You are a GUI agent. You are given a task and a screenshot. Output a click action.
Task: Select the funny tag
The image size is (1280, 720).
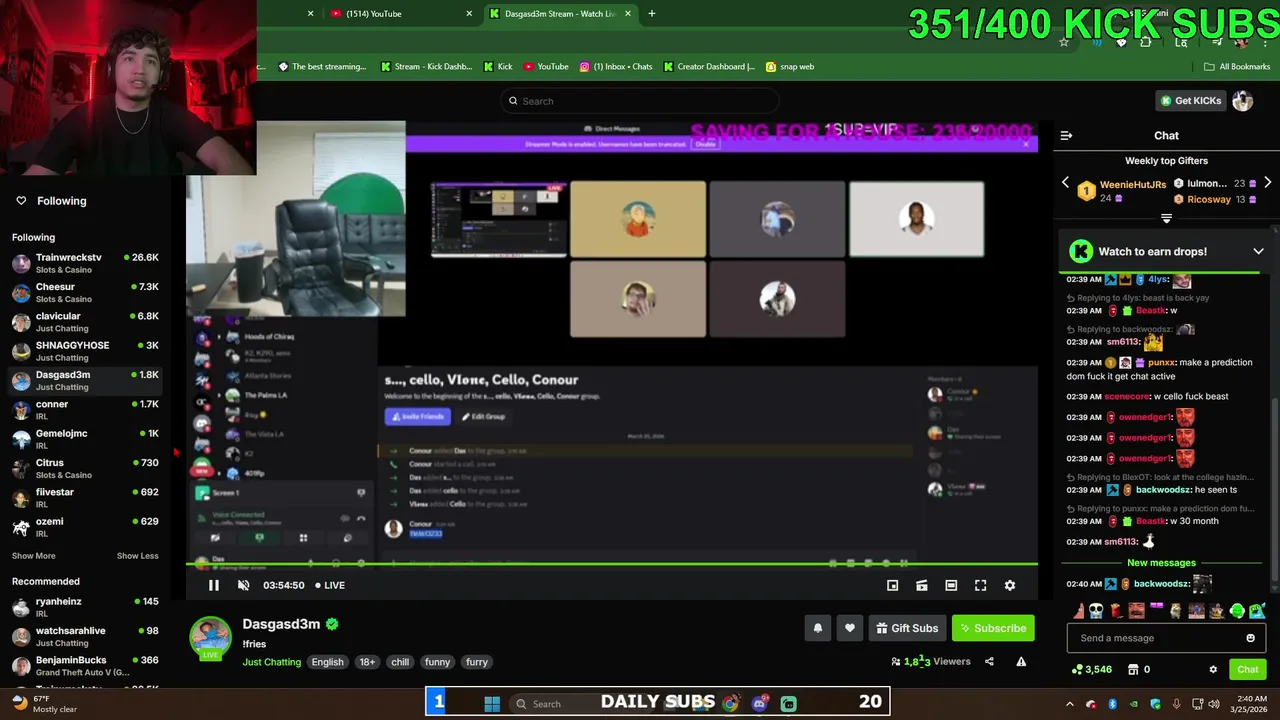click(437, 662)
